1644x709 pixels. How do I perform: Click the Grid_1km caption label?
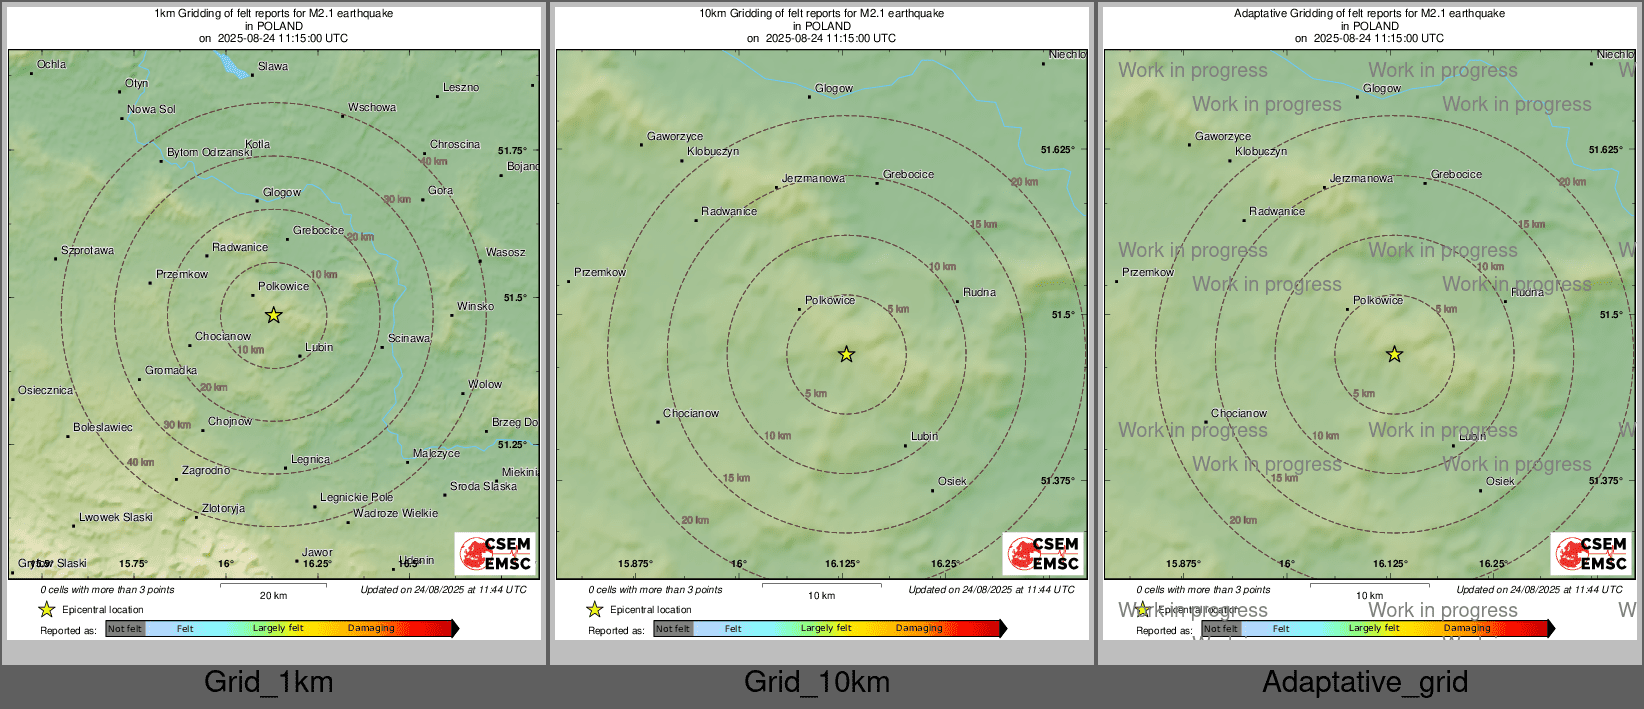(x=268, y=682)
